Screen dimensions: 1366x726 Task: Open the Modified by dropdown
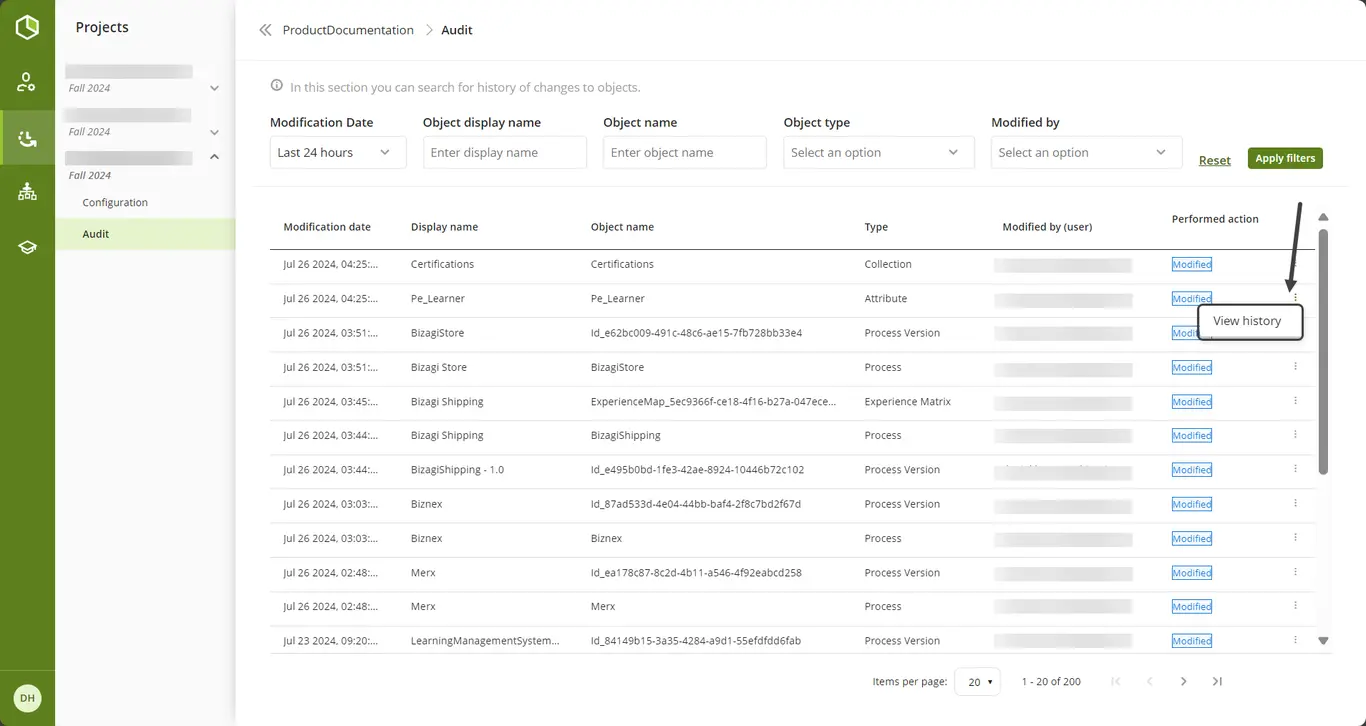1086,152
